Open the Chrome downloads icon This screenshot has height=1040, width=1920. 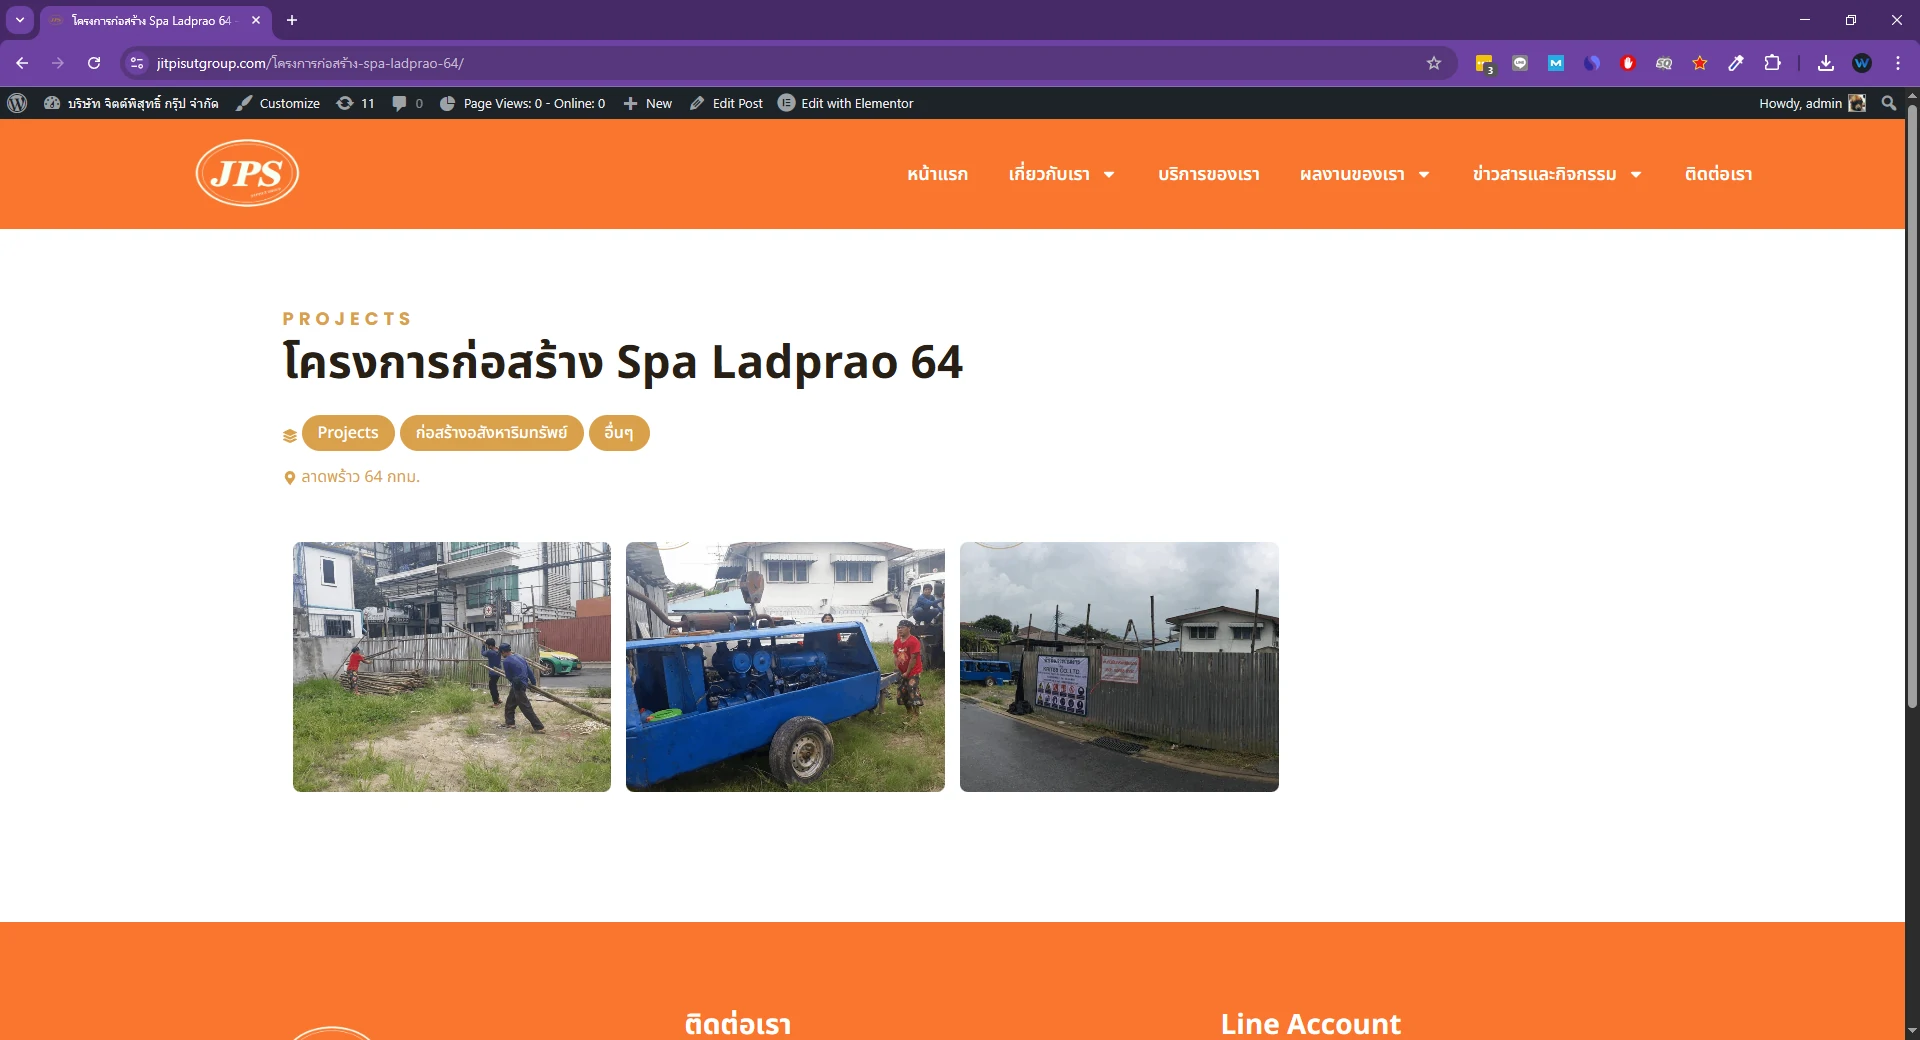[x=1826, y=63]
